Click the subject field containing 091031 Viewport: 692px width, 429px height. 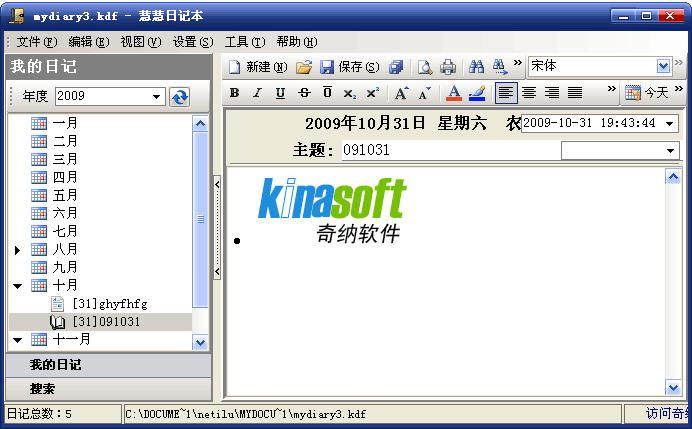[x=451, y=151]
